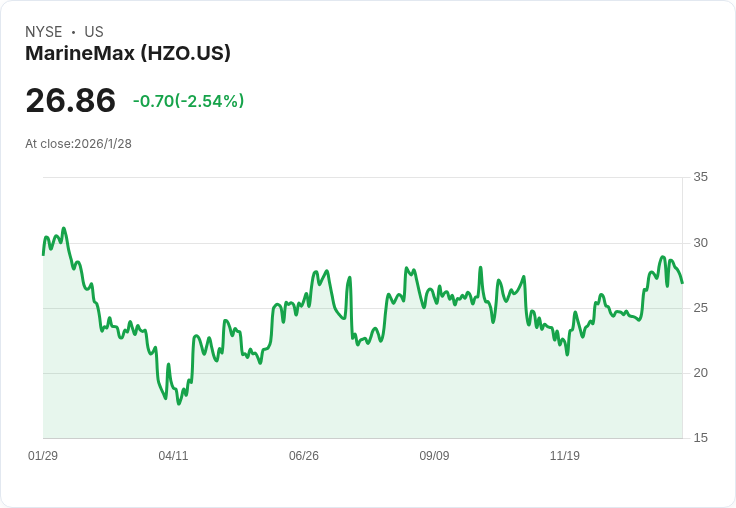Image resolution: width=736 pixels, height=508 pixels.
Task: Click the At close 2026/1/28 timestamp
Action: tap(78, 144)
